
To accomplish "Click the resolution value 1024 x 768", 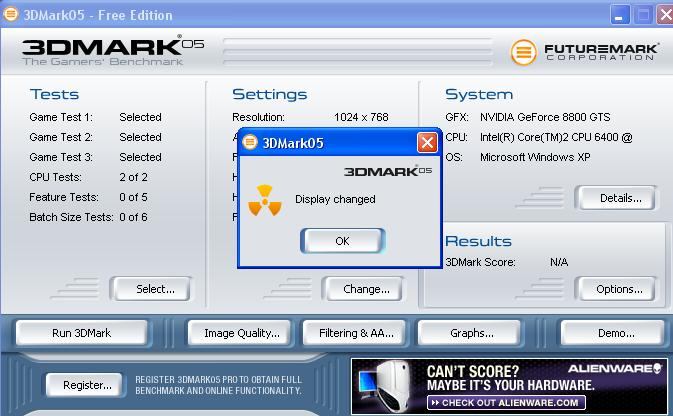I will click(361, 117).
